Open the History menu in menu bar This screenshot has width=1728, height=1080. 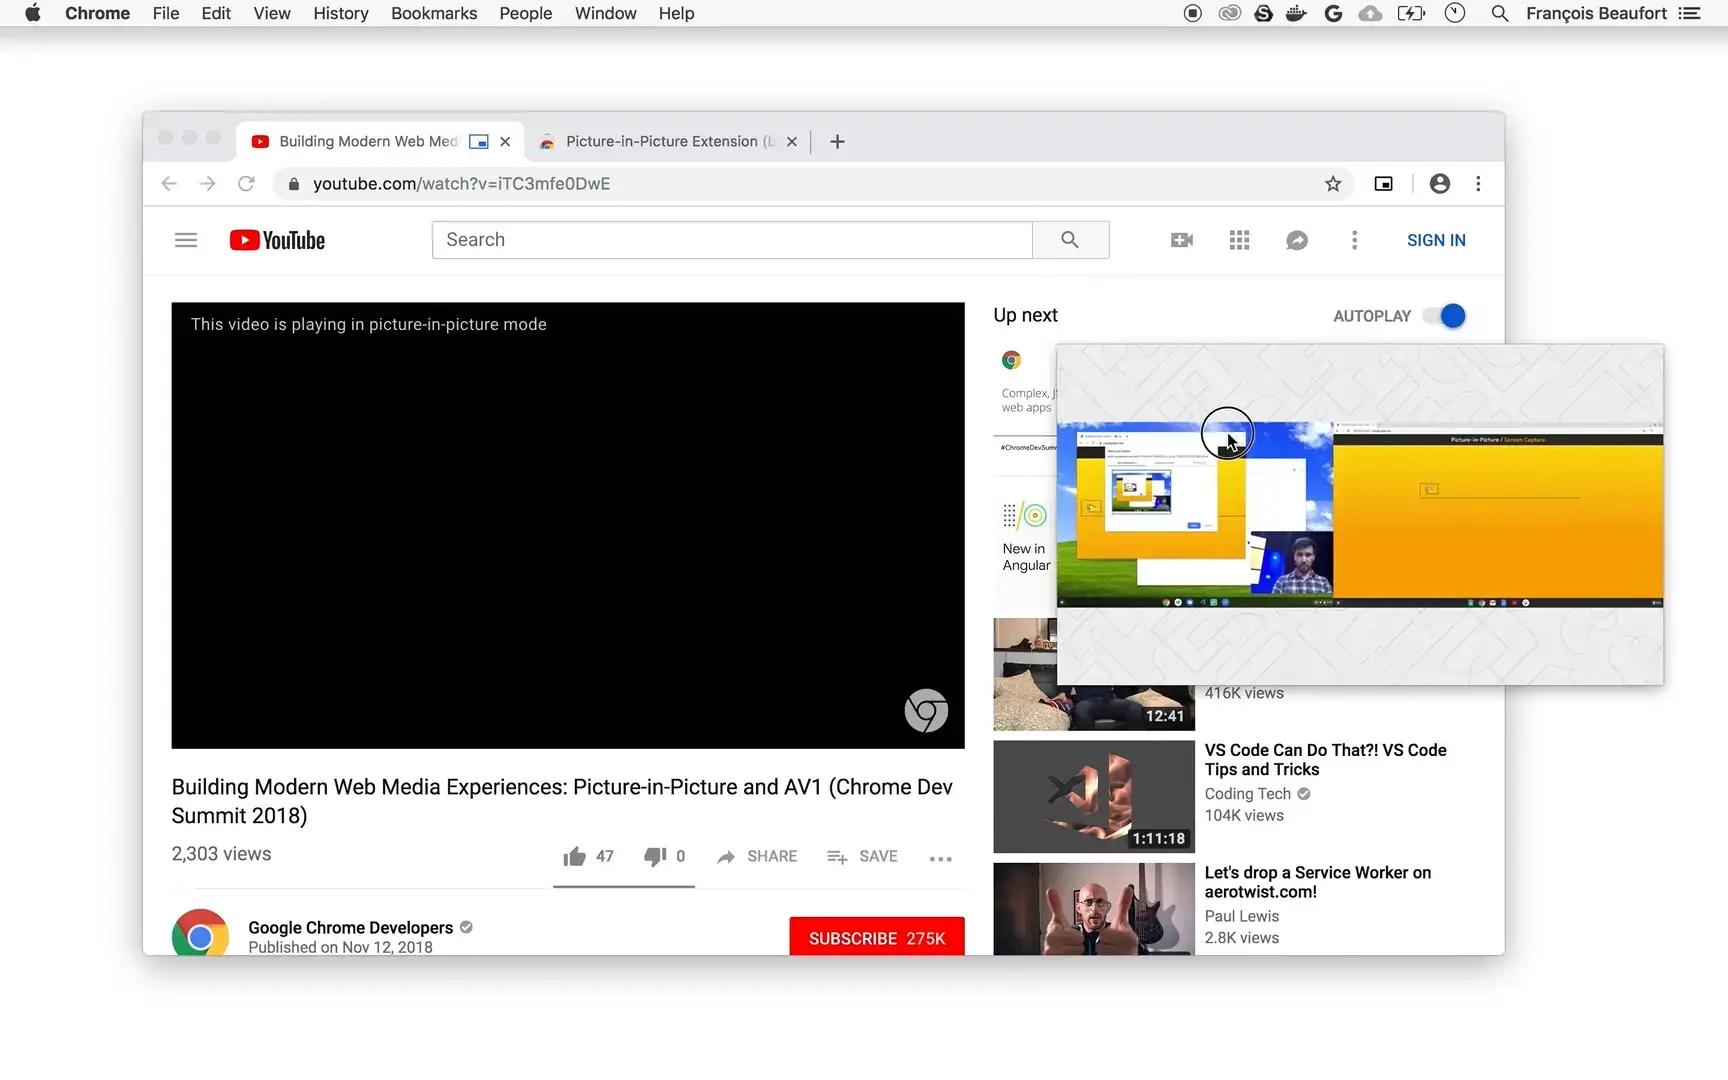(340, 13)
